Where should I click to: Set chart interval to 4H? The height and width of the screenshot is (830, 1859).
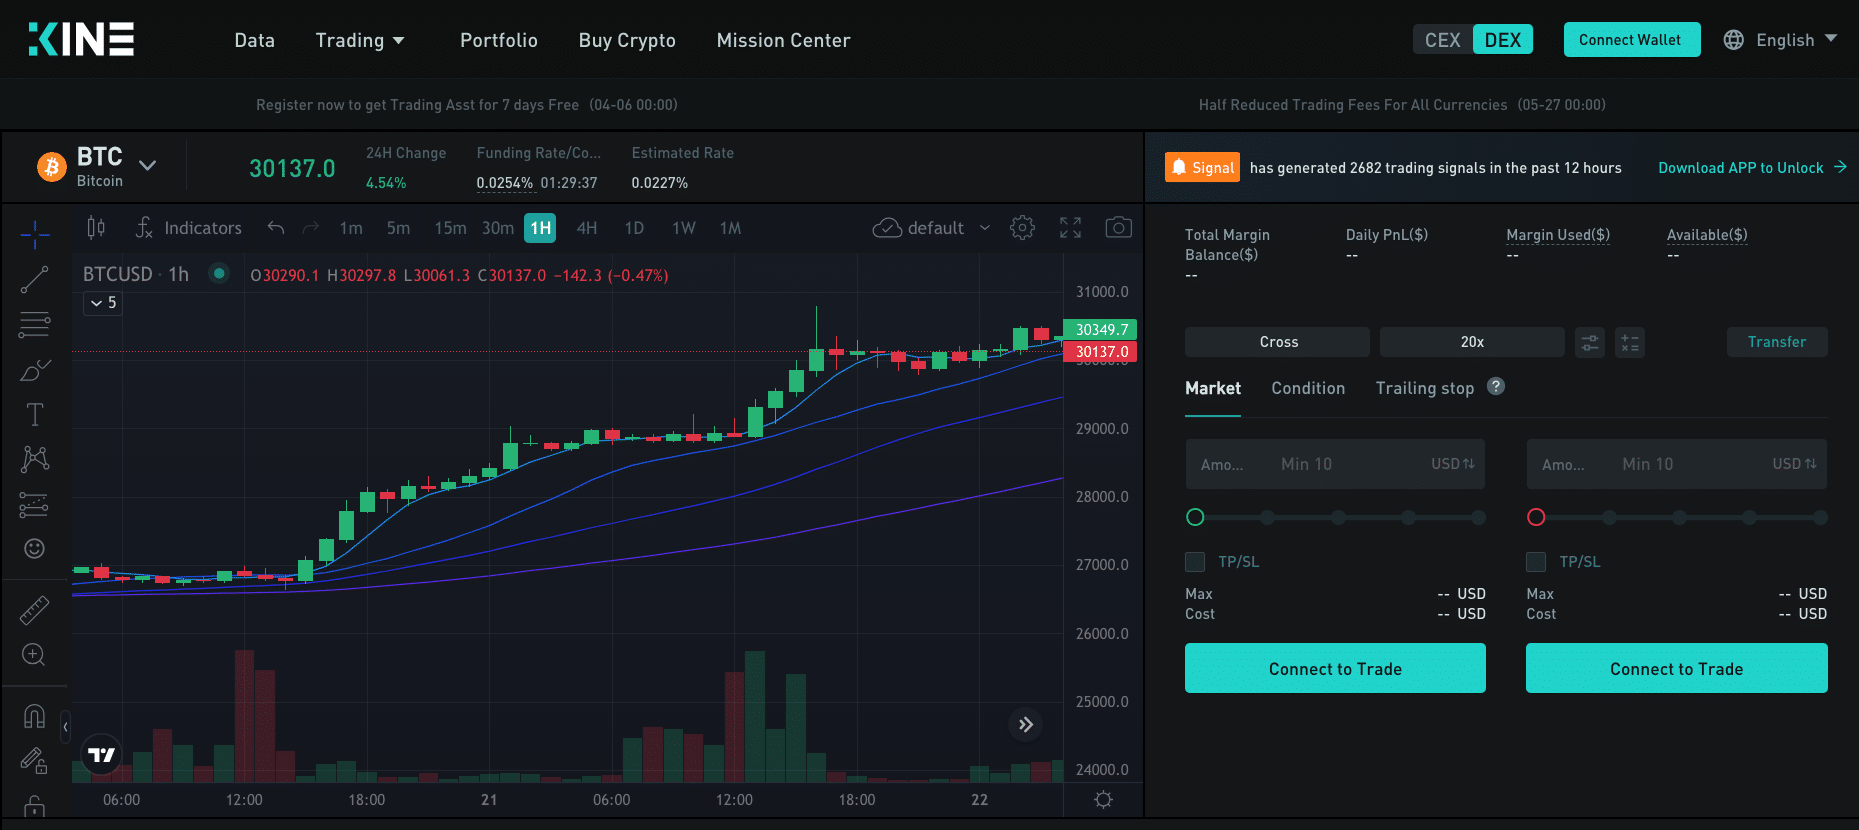point(587,228)
